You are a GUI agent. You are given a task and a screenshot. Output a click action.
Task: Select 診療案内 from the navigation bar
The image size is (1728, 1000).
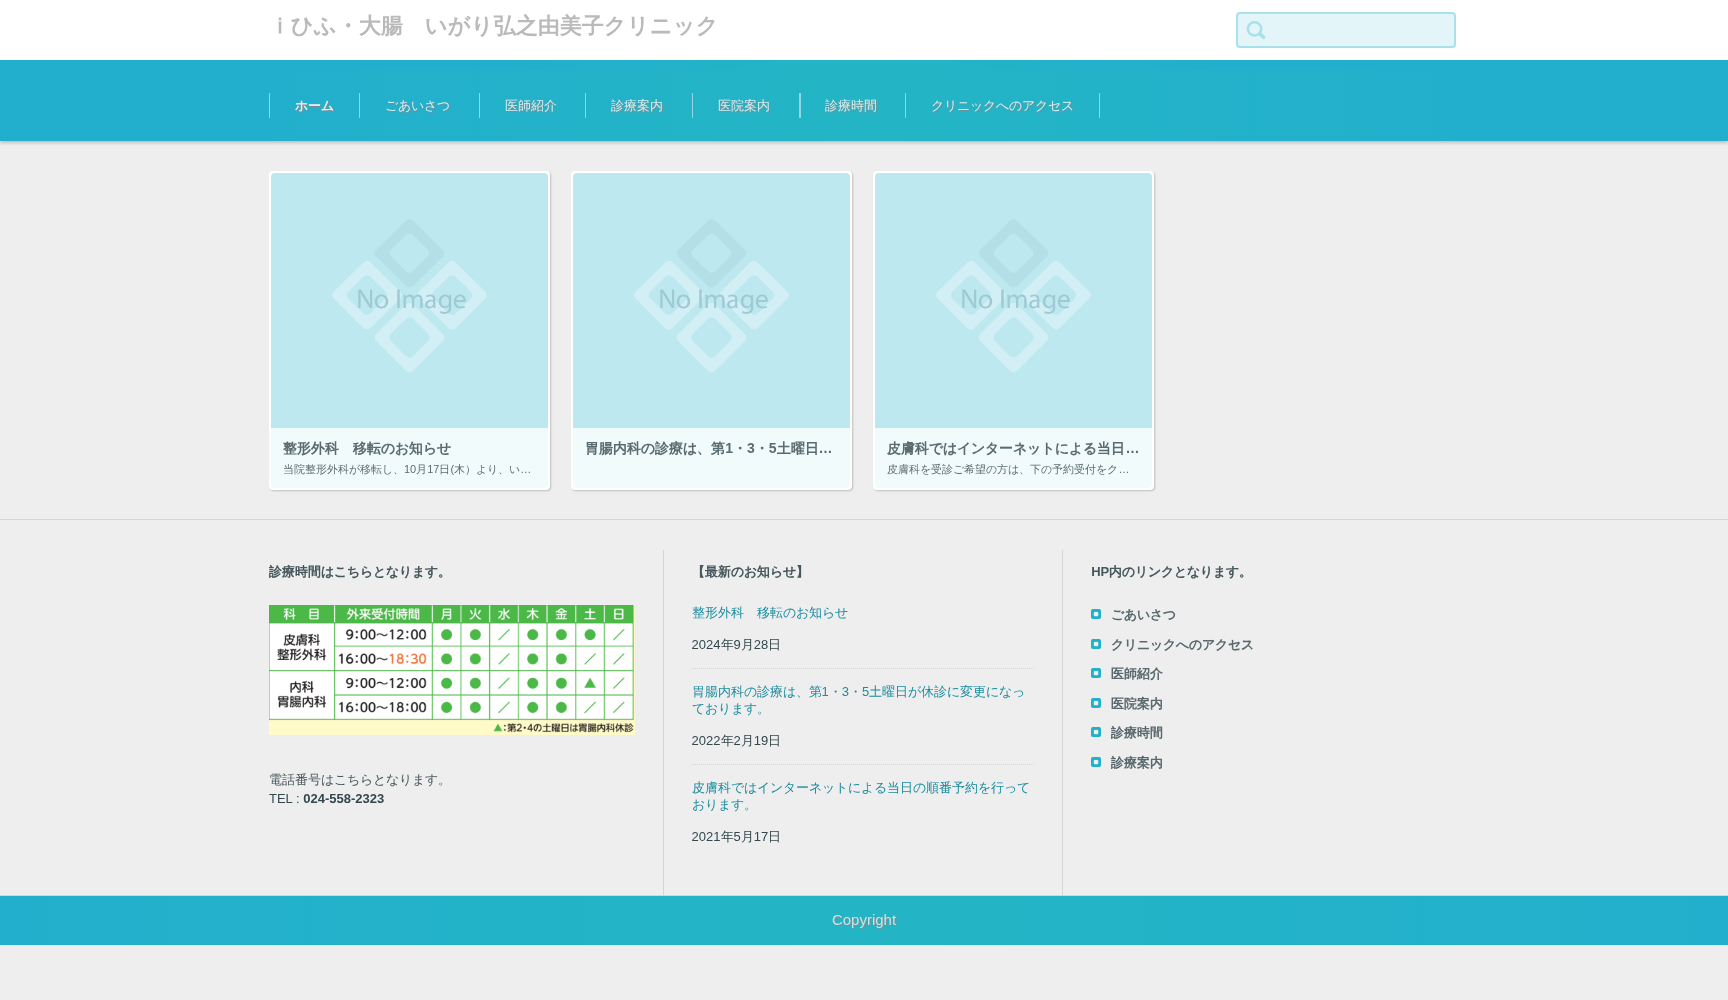pyautogui.click(x=637, y=106)
